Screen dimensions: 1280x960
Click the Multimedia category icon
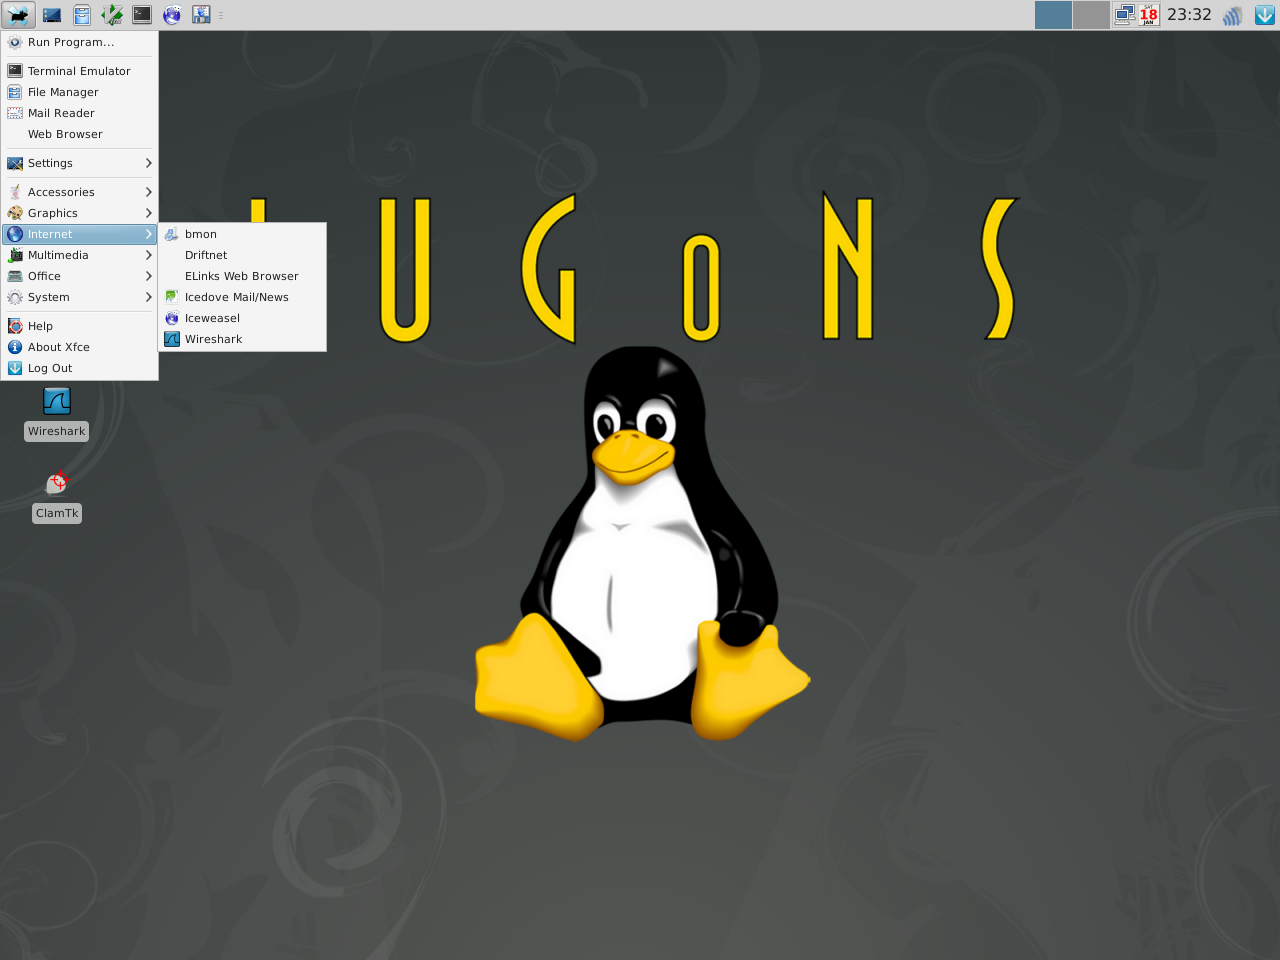tap(15, 255)
